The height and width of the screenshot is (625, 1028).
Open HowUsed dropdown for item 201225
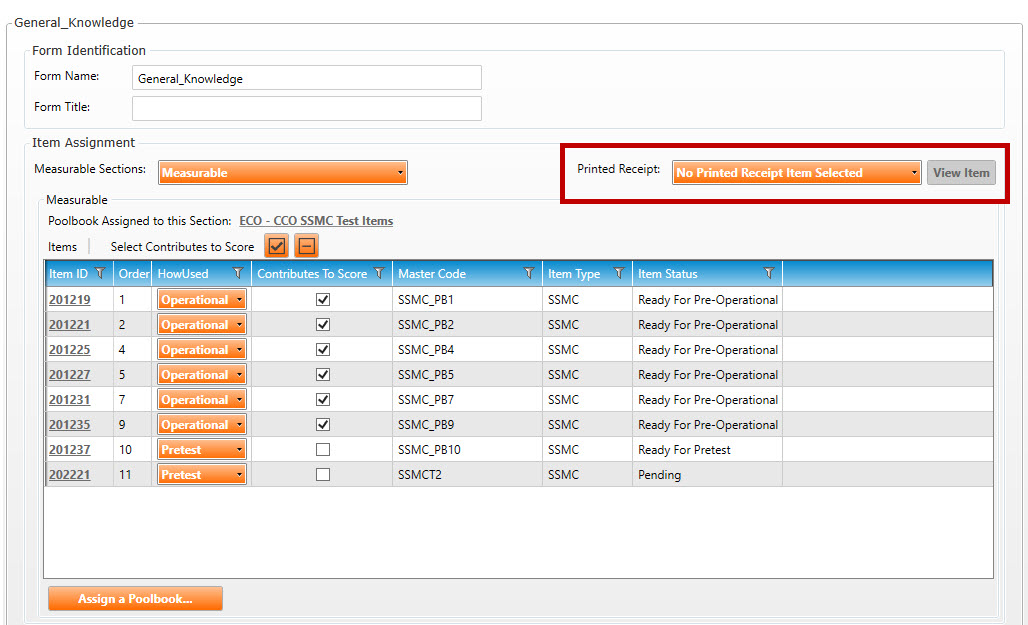point(201,350)
